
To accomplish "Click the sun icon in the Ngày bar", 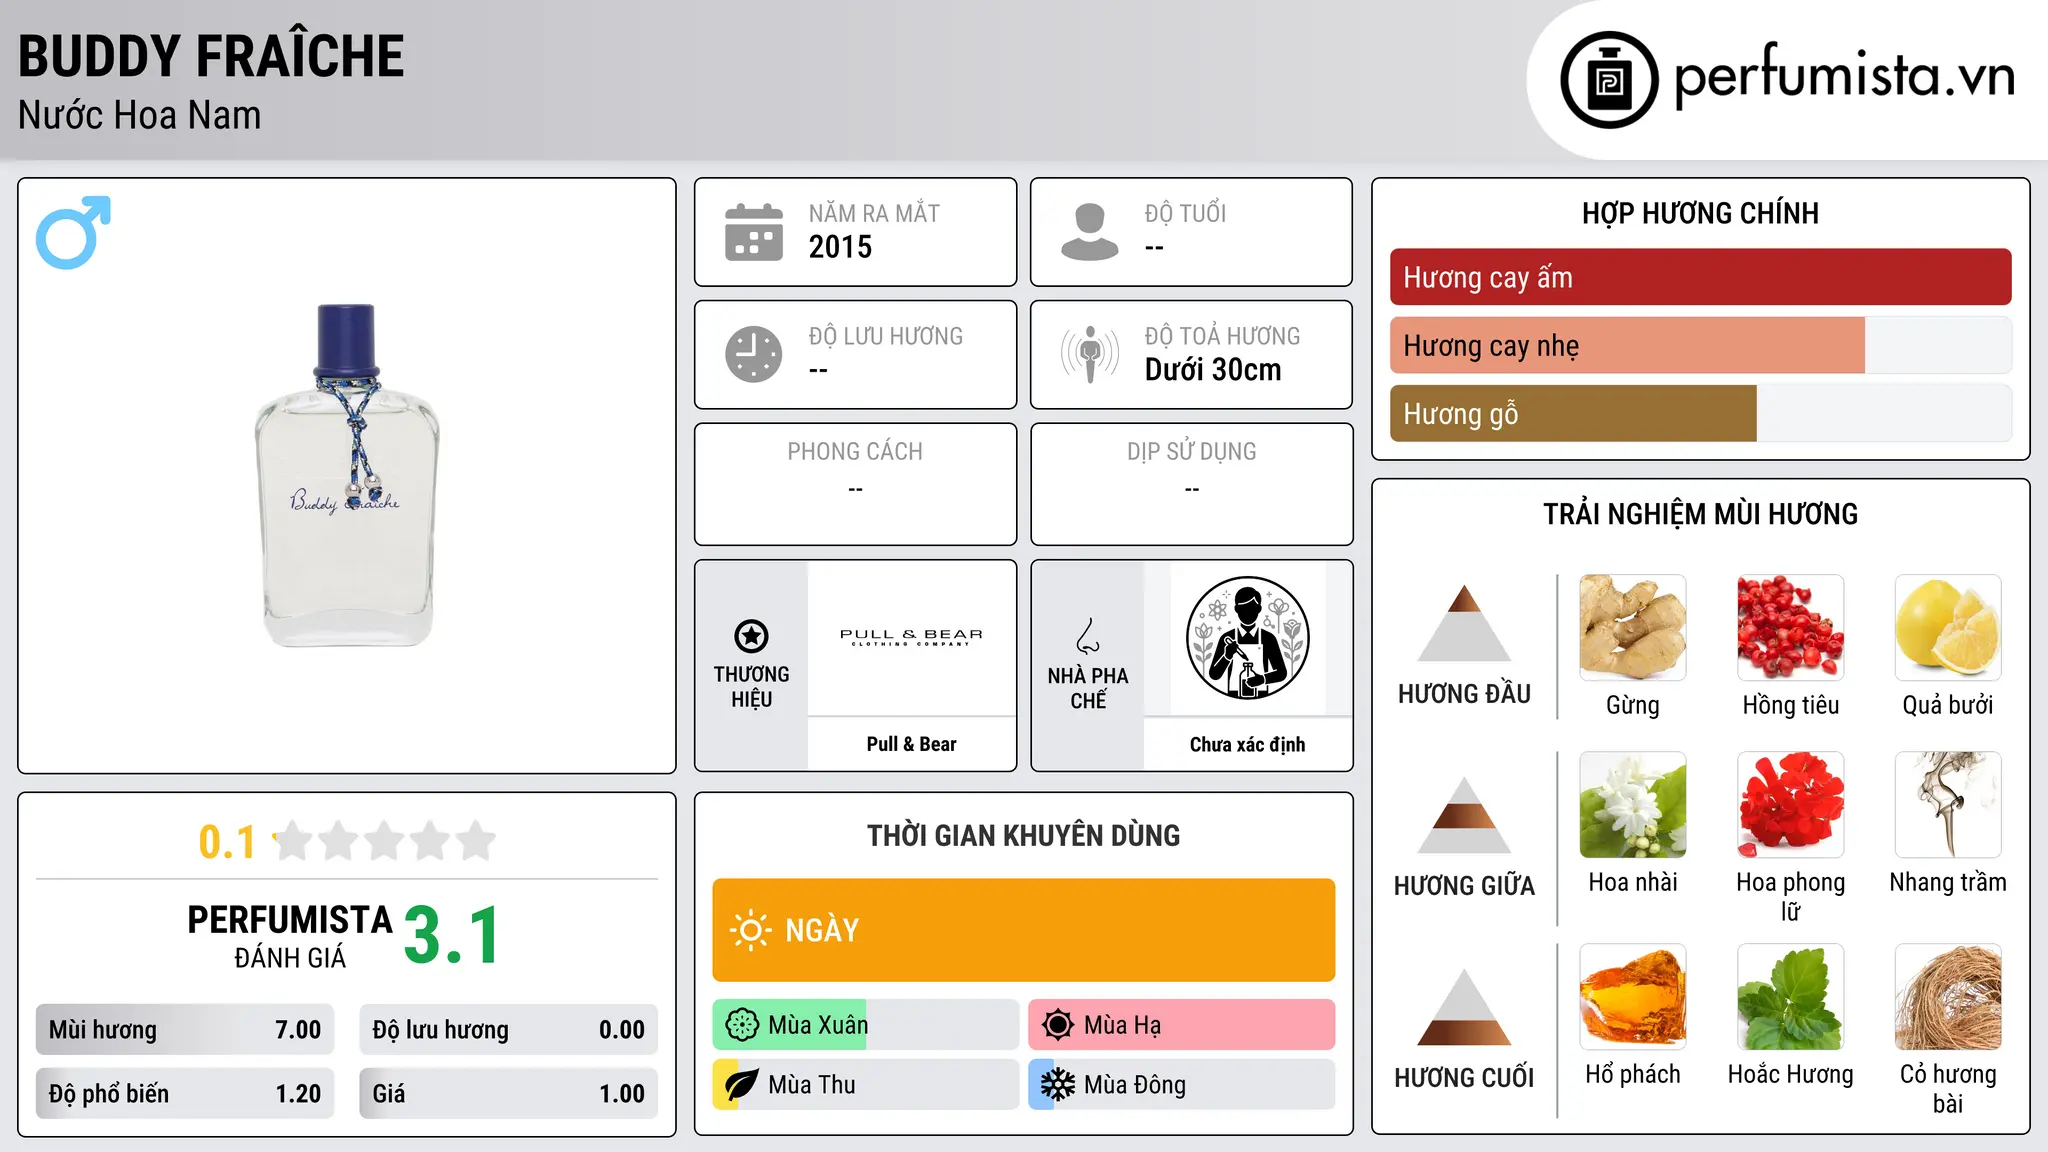I will click(750, 930).
